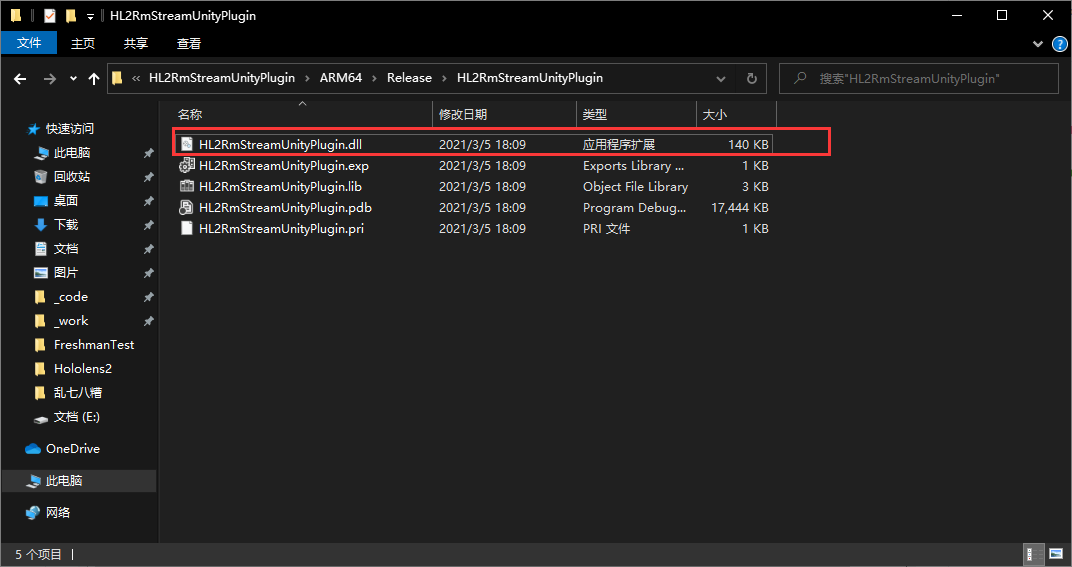Click the Release breadcrumb segment

409,78
